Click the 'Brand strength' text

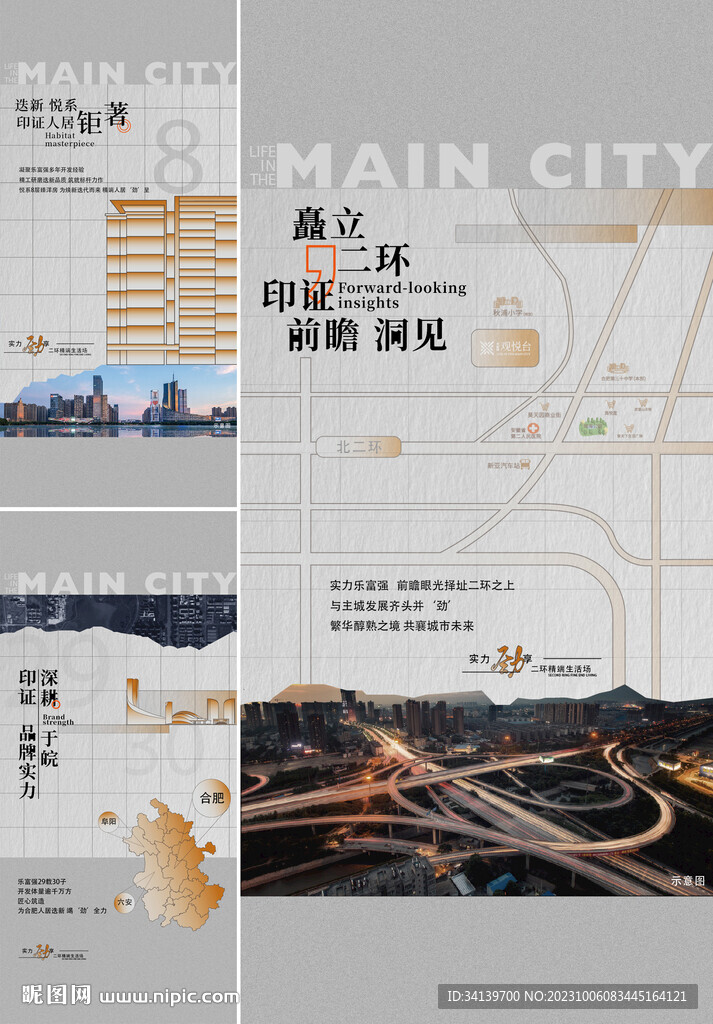tap(58, 720)
